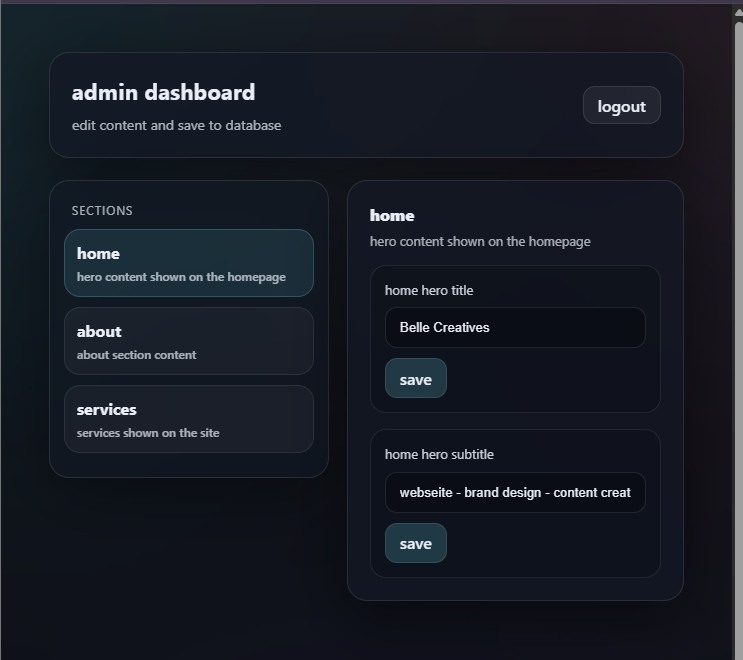743x660 pixels.
Task: Click the right panel 'home' heading
Action: (x=392, y=216)
